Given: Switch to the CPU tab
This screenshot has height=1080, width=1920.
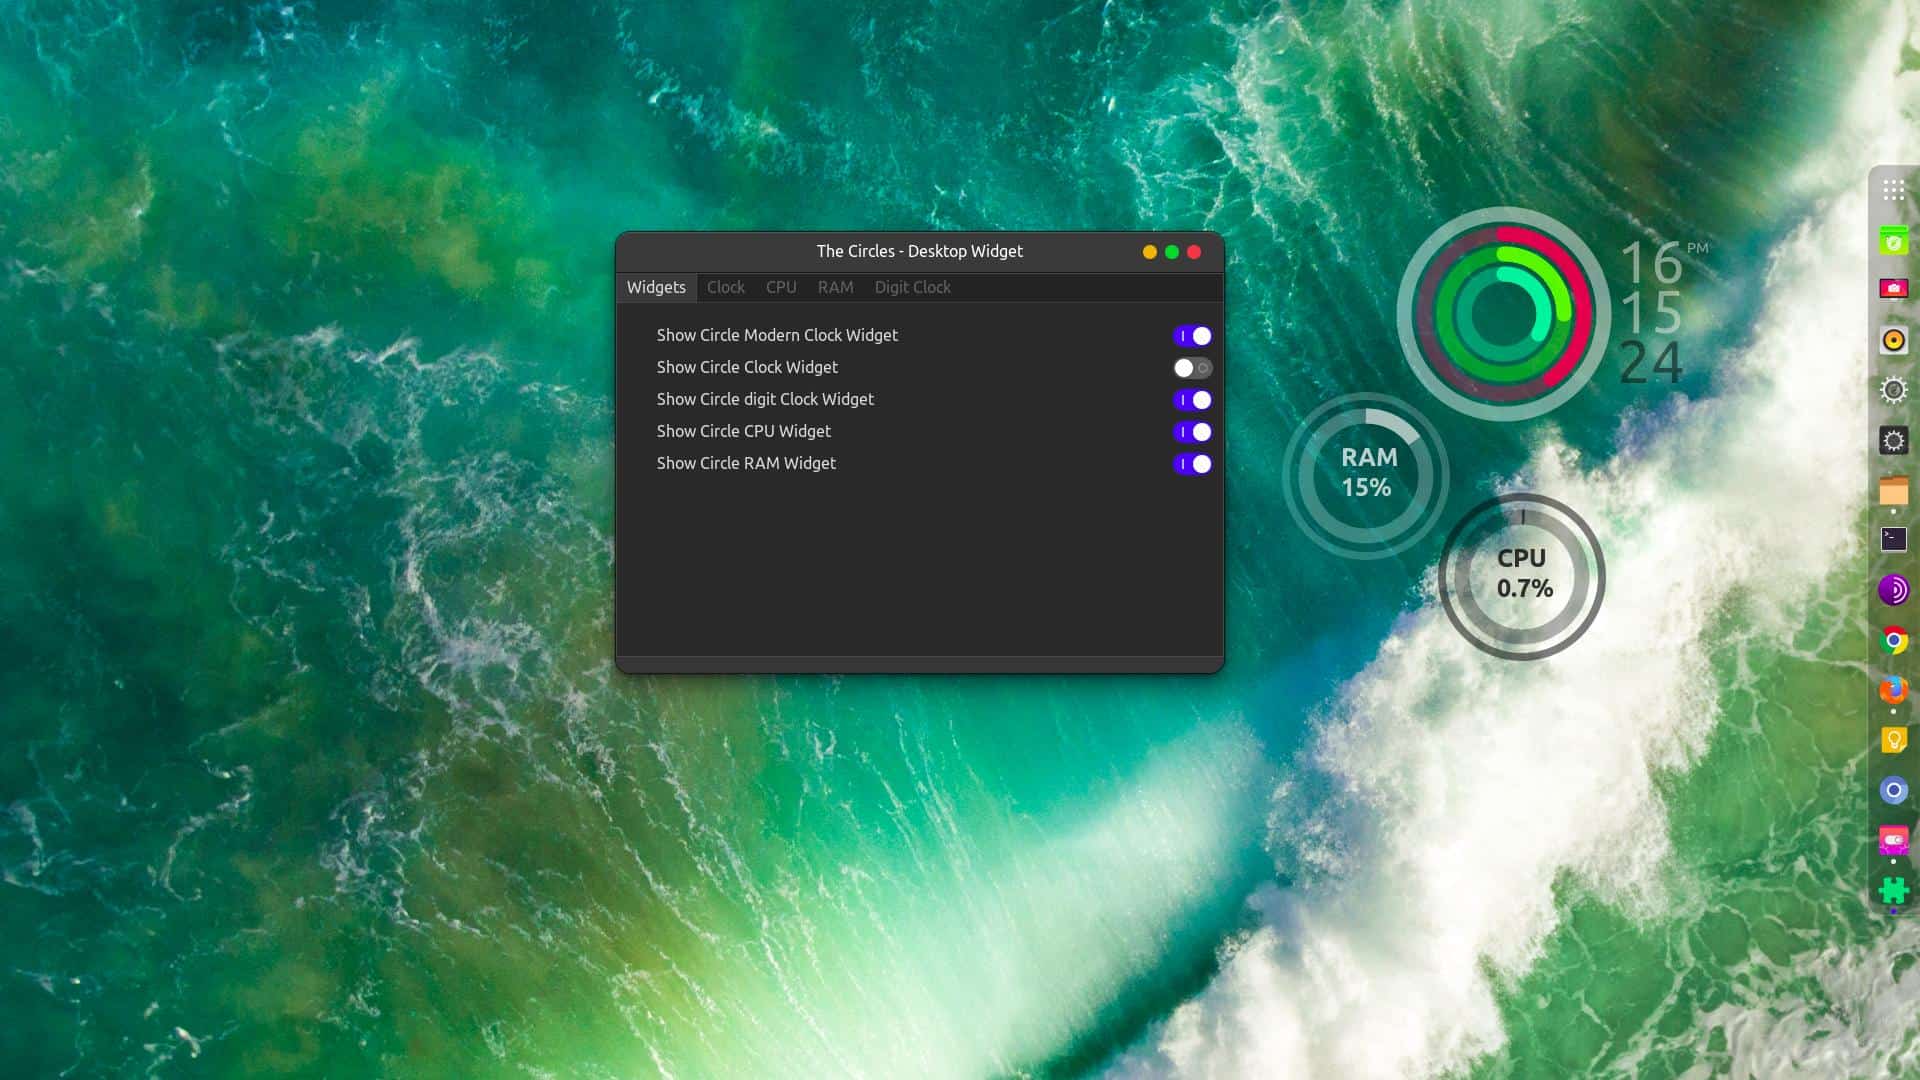Looking at the screenshot, I should (781, 287).
